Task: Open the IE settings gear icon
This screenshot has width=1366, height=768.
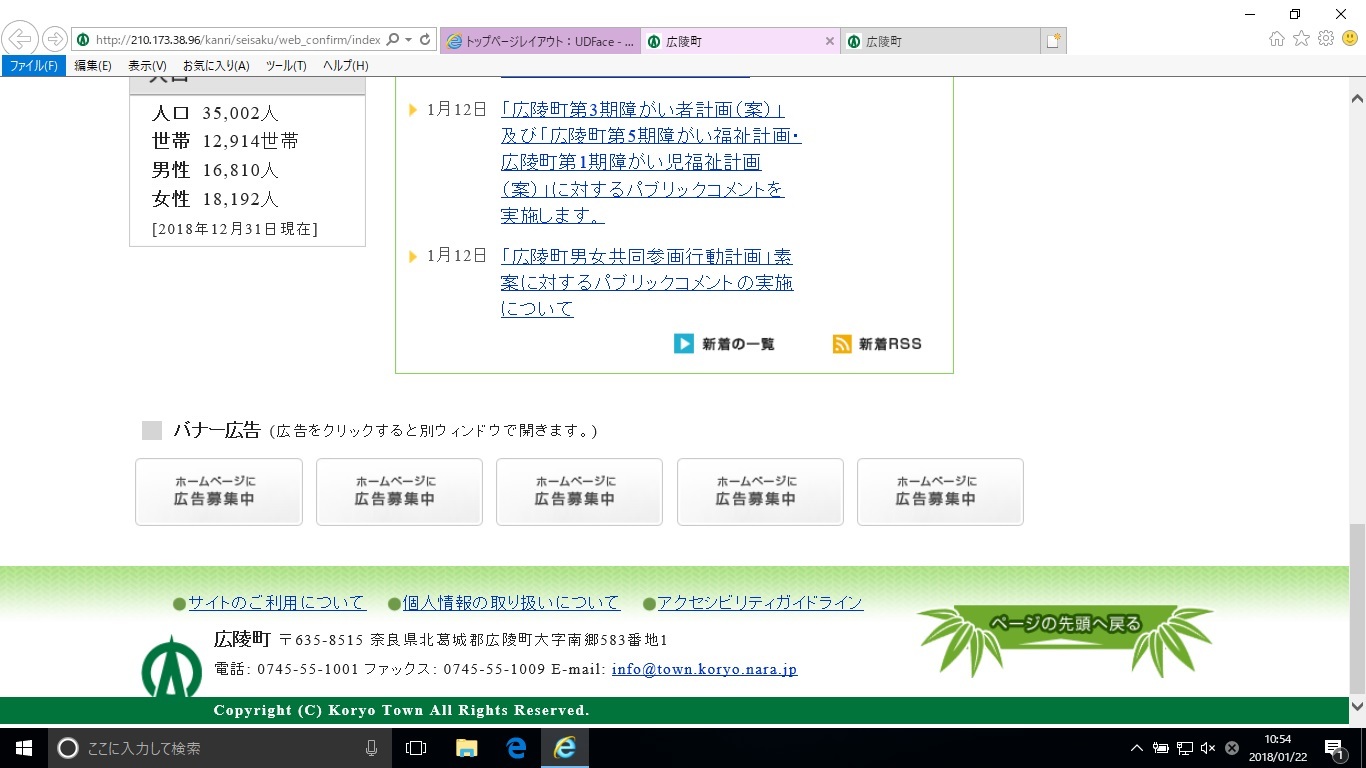Action: tap(1326, 39)
